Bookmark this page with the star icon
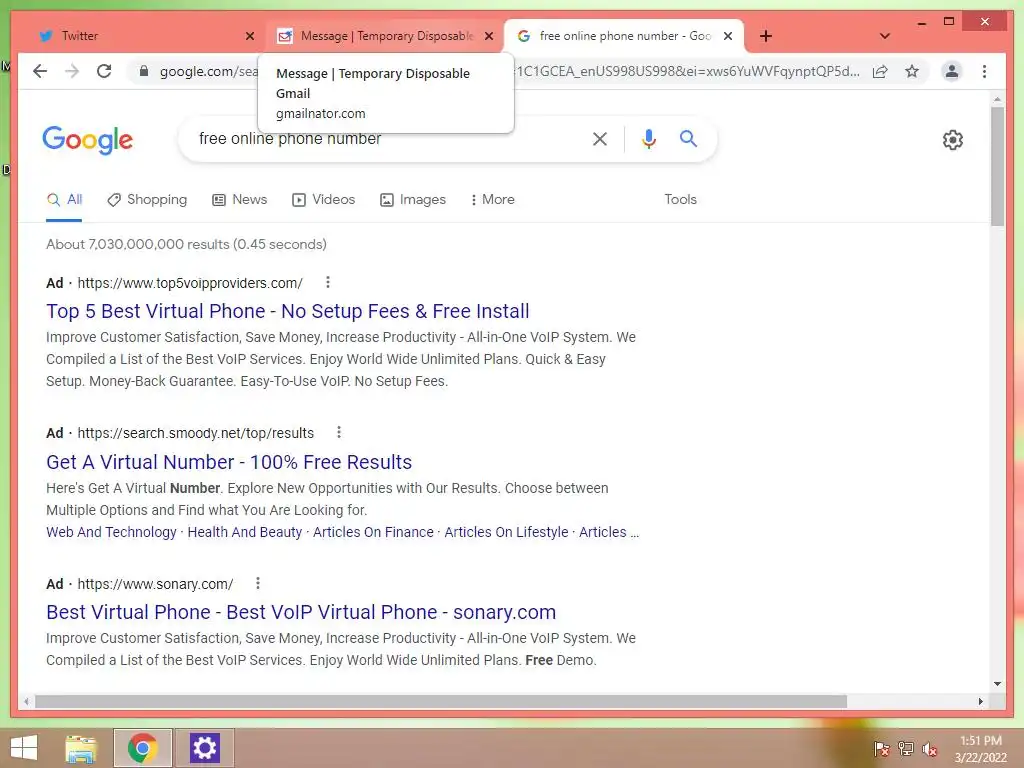1024x768 pixels. click(912, 71)
